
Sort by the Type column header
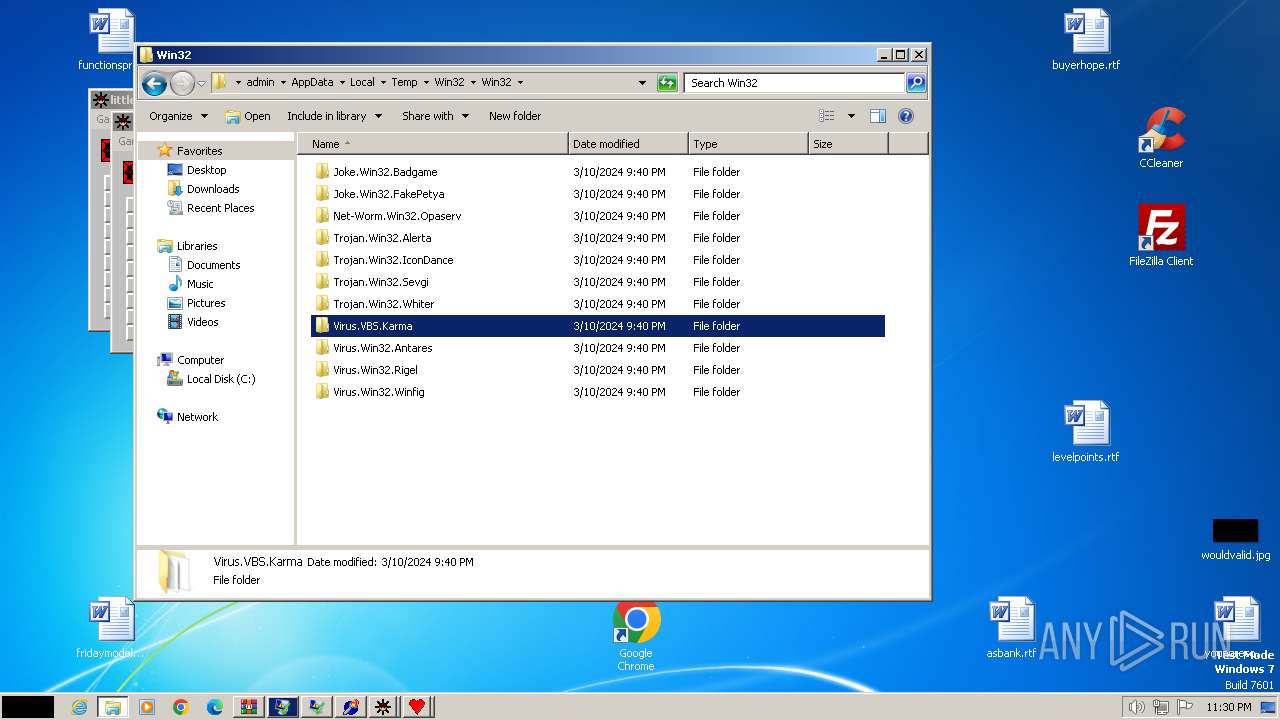click(748, 144)
